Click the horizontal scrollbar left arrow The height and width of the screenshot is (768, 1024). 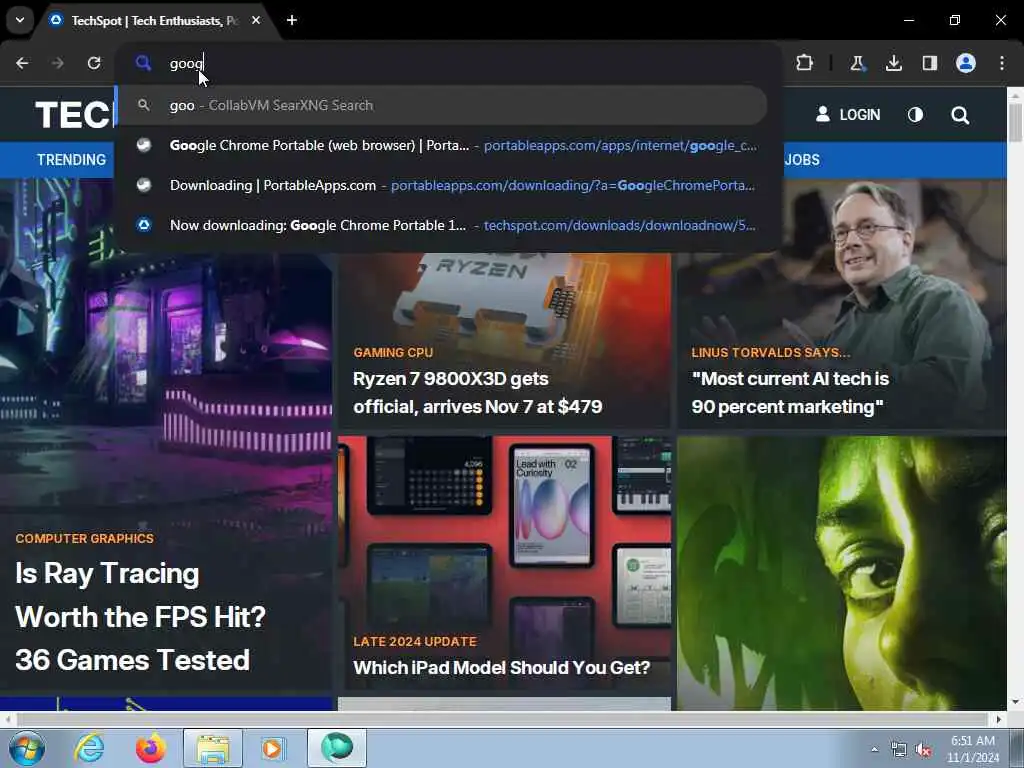(7, 719)
